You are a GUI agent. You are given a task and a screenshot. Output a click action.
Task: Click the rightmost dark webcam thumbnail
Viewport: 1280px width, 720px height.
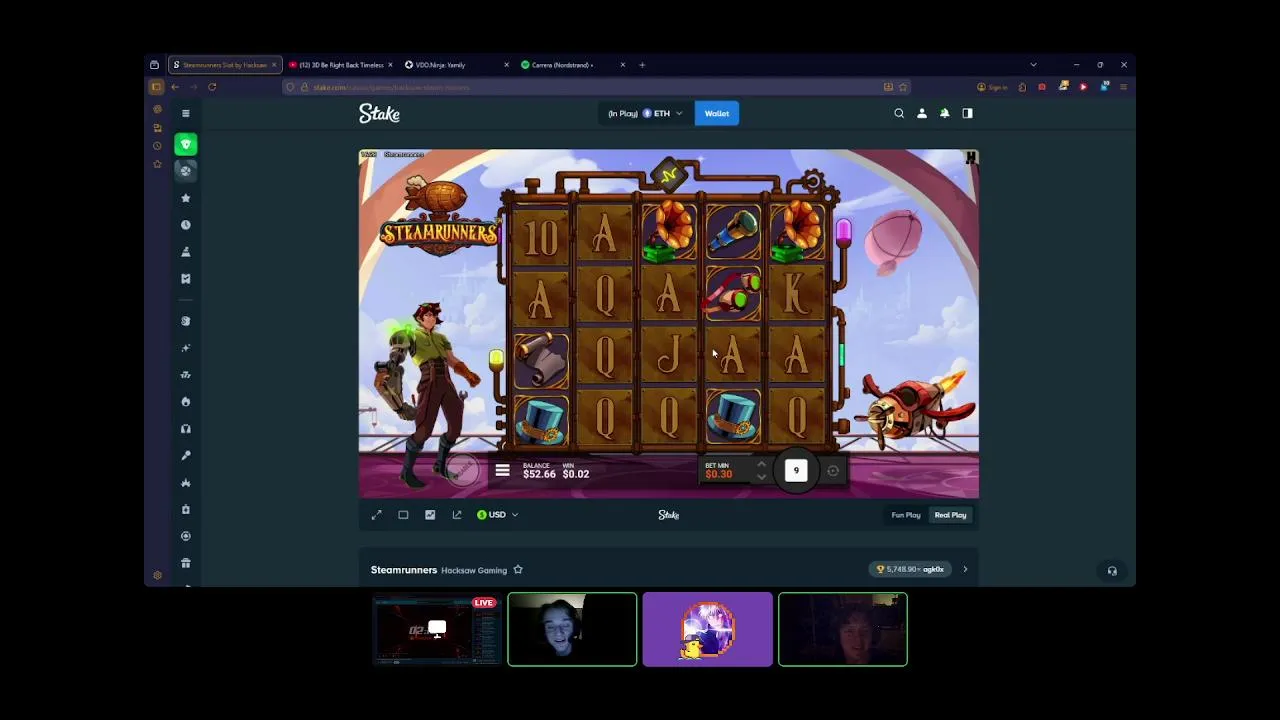point(843,629)
